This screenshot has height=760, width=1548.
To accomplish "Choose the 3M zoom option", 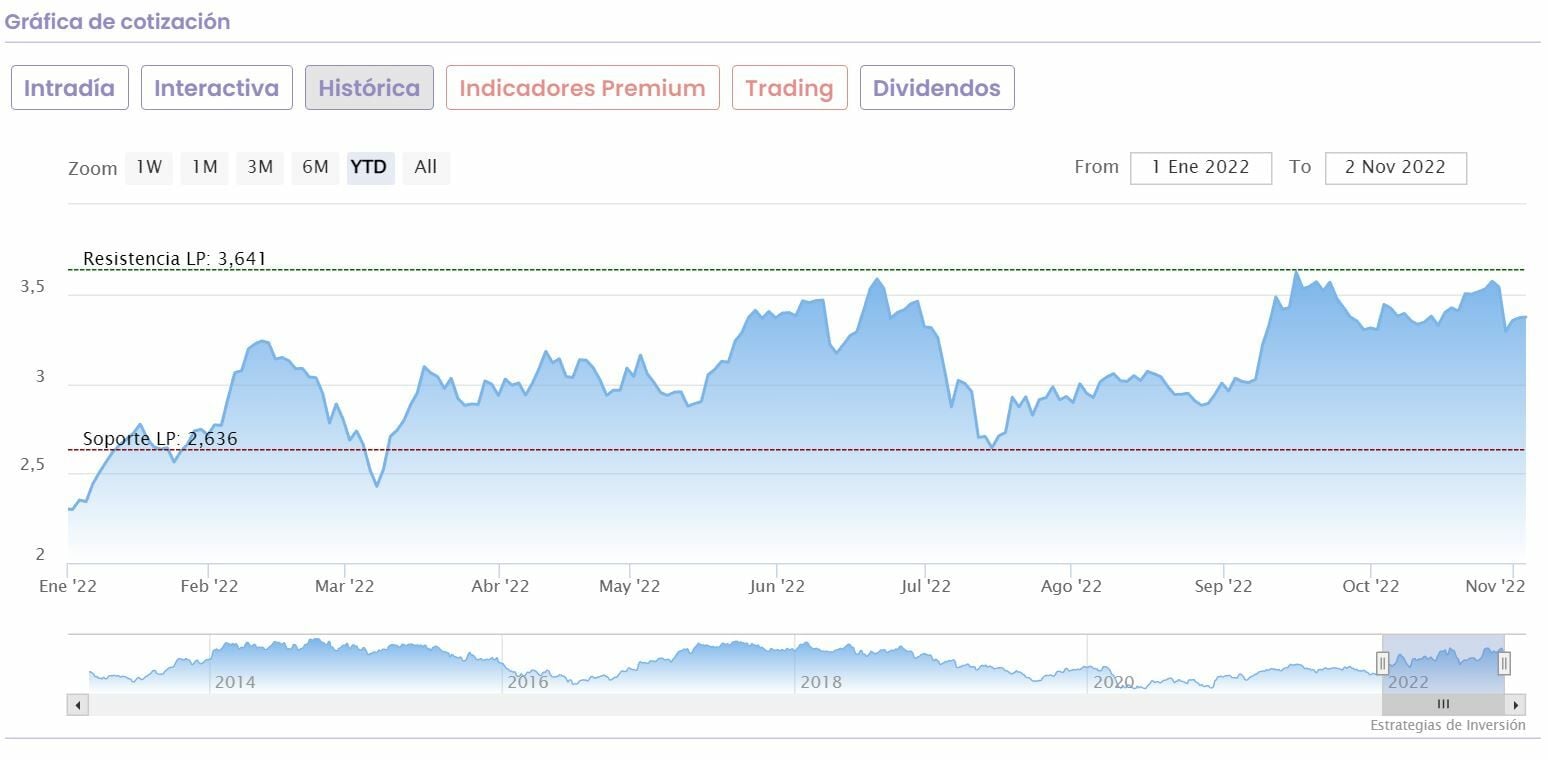I will tap(260, 167).
